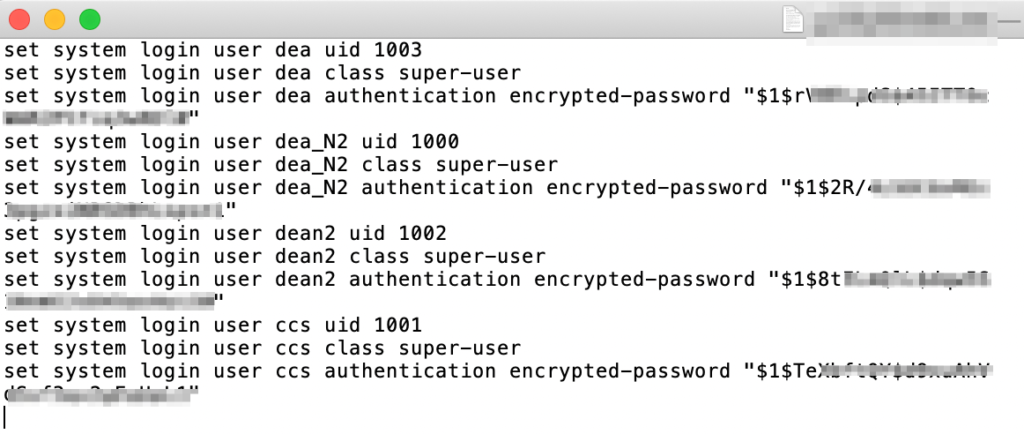Maximize the window with green button
Screen dimensions: 1024x434
click(90, 20)
